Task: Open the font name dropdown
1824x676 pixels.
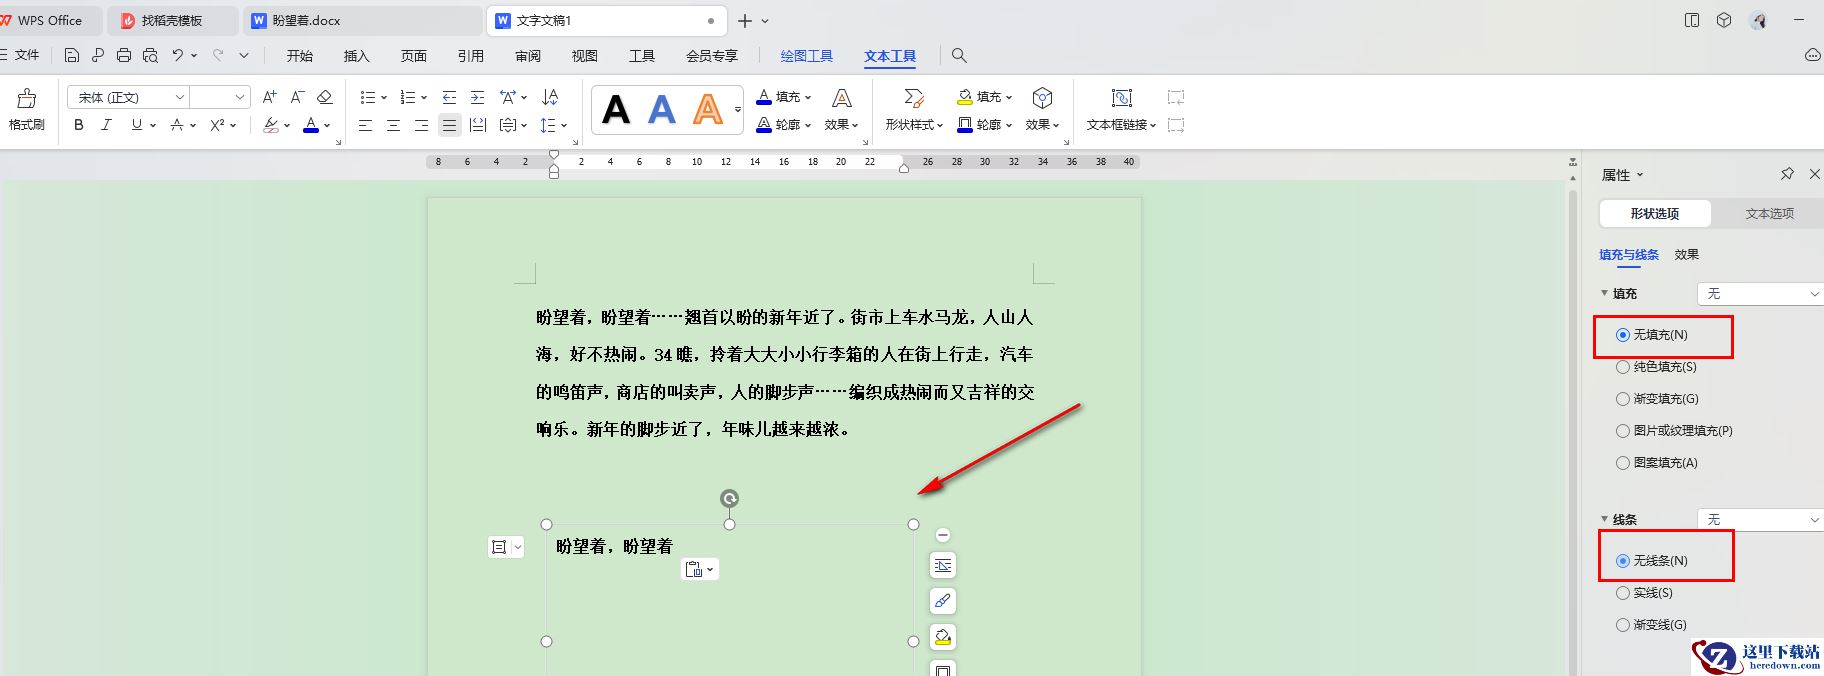Action: click(180, 97)
